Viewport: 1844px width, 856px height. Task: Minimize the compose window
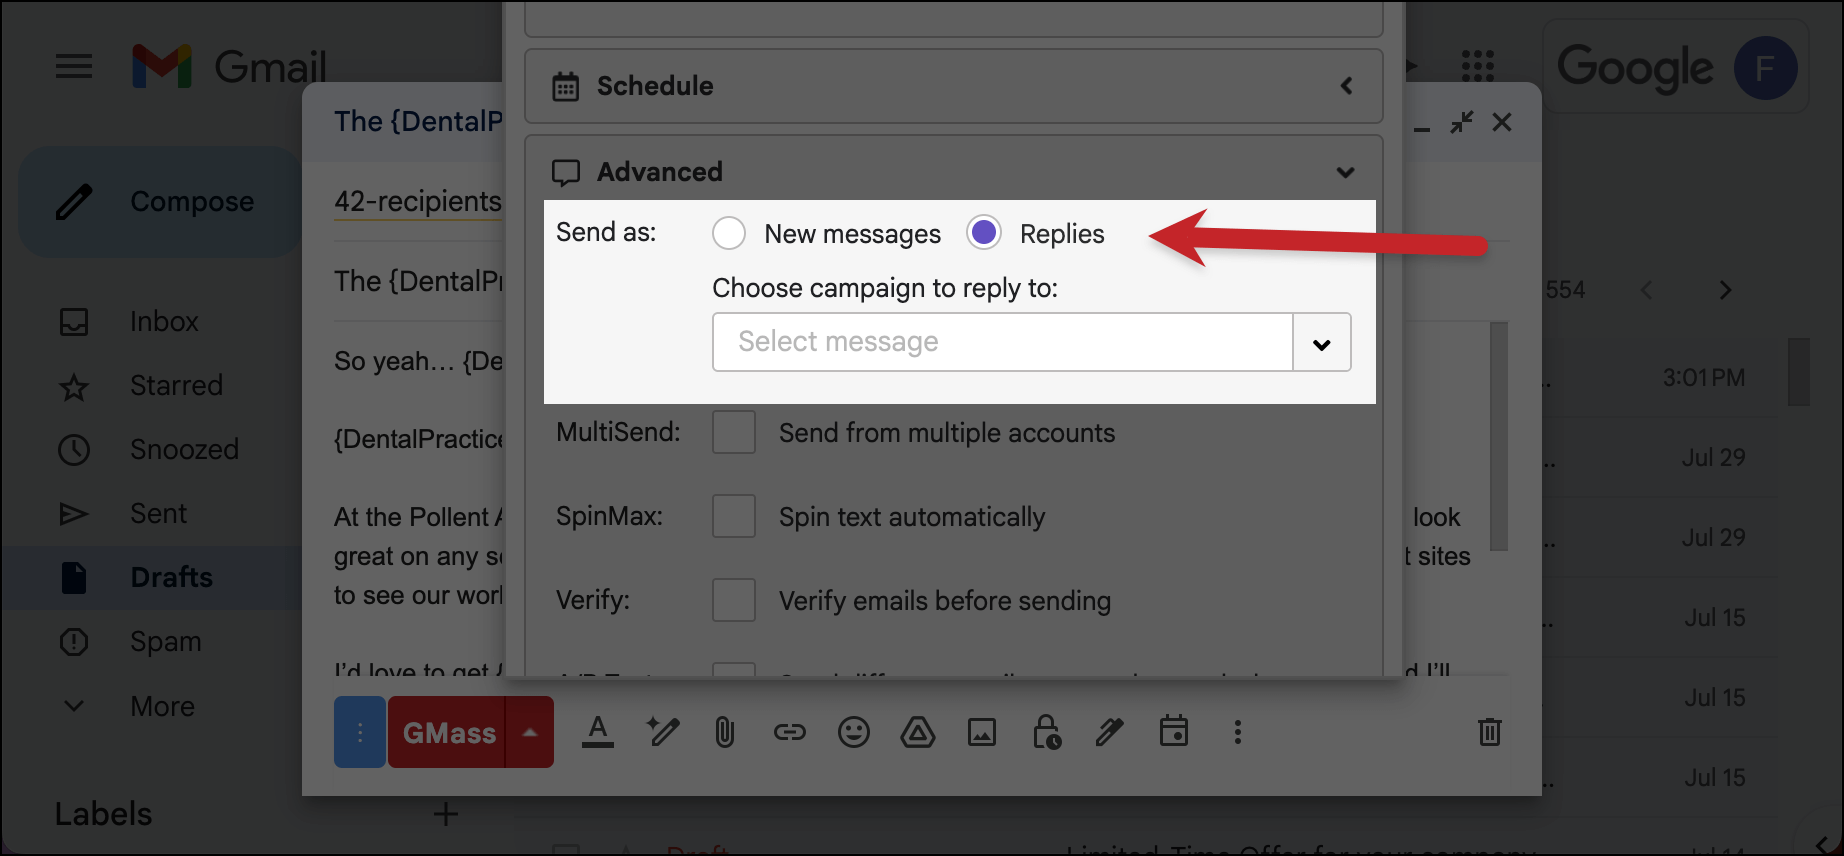point(1422,128)
